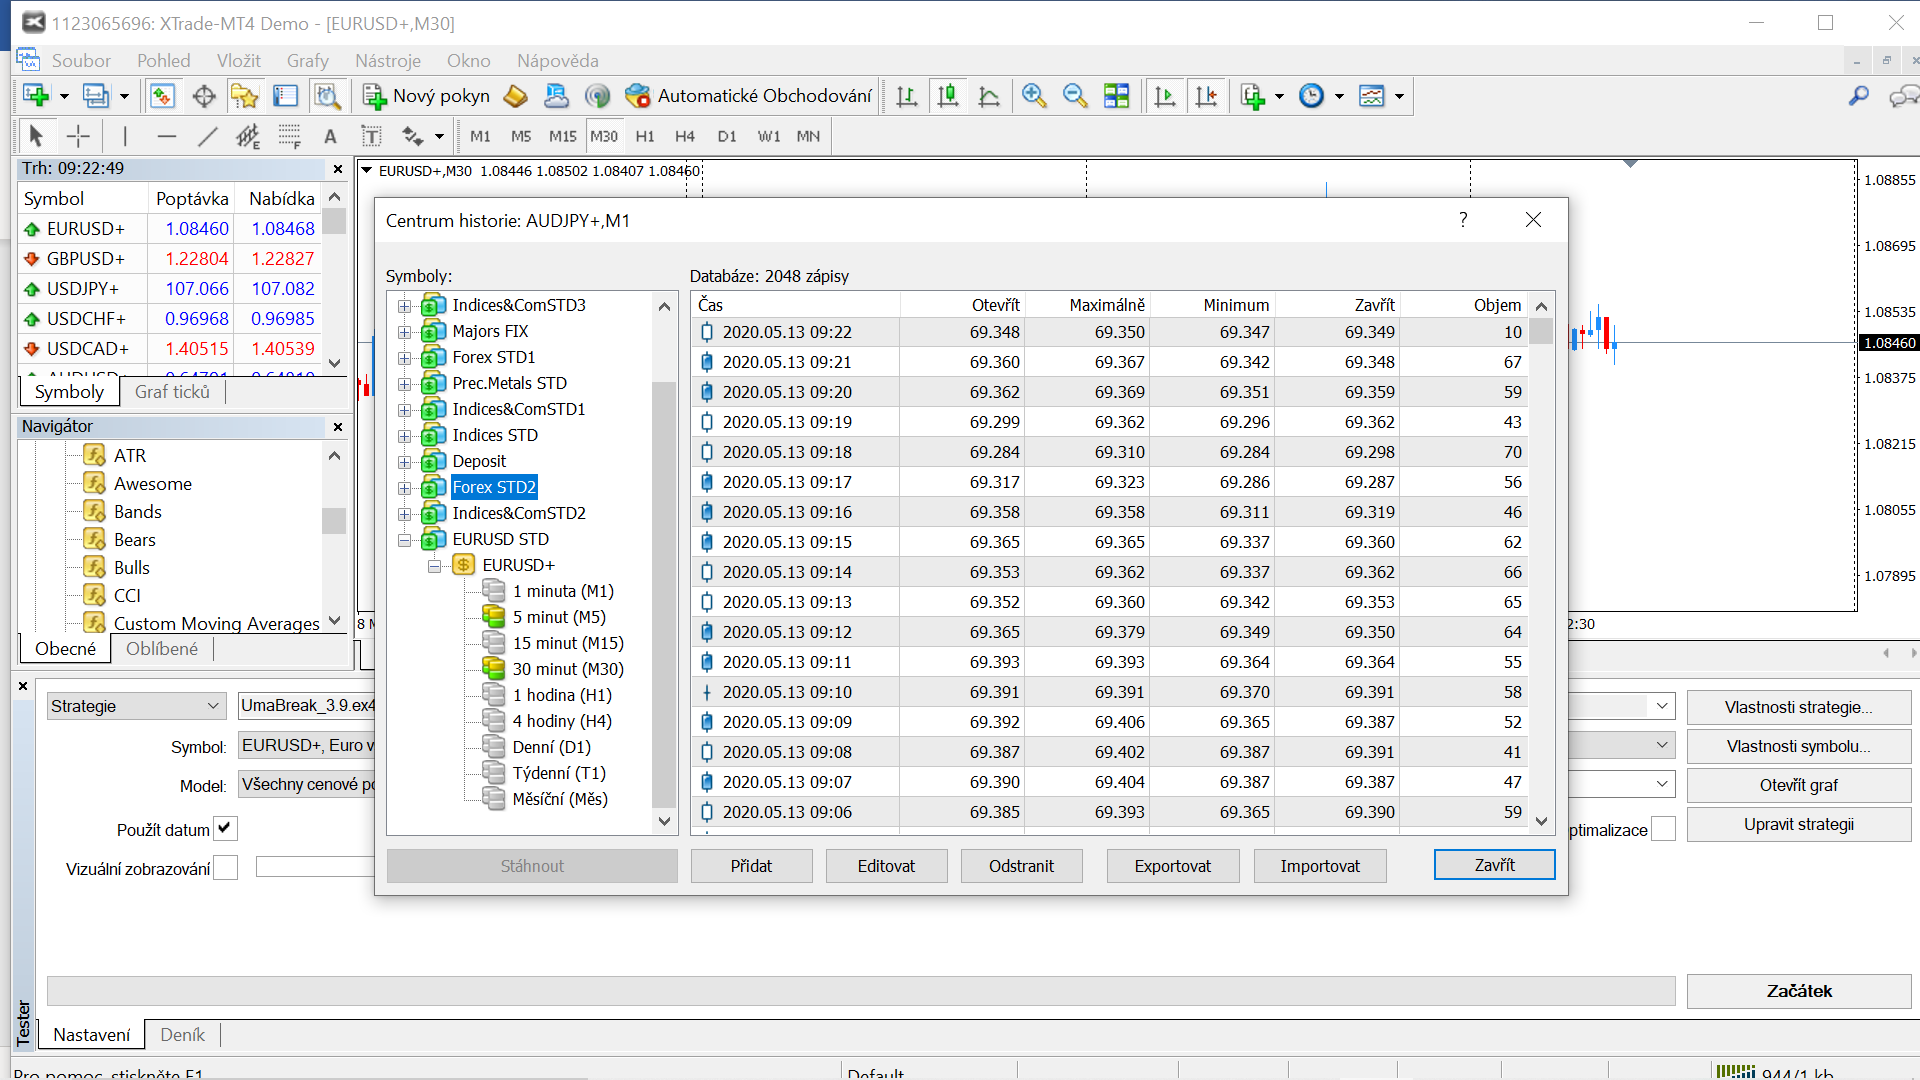Select 5 minut (M5) timeframe entry
Screen dimensions: 1920x1080
558,617
